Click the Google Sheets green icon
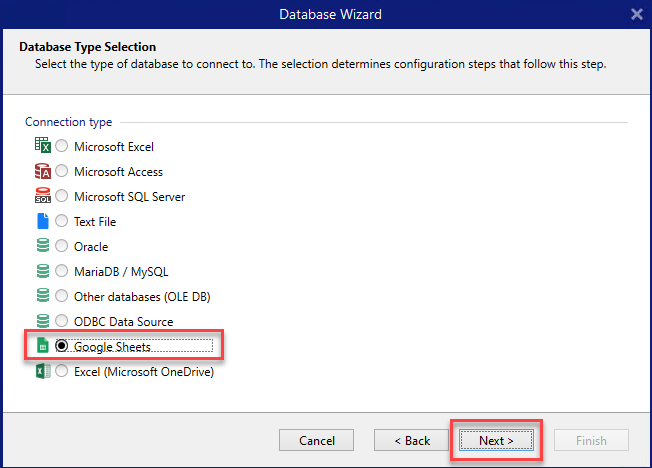 (x=42, y=346)
